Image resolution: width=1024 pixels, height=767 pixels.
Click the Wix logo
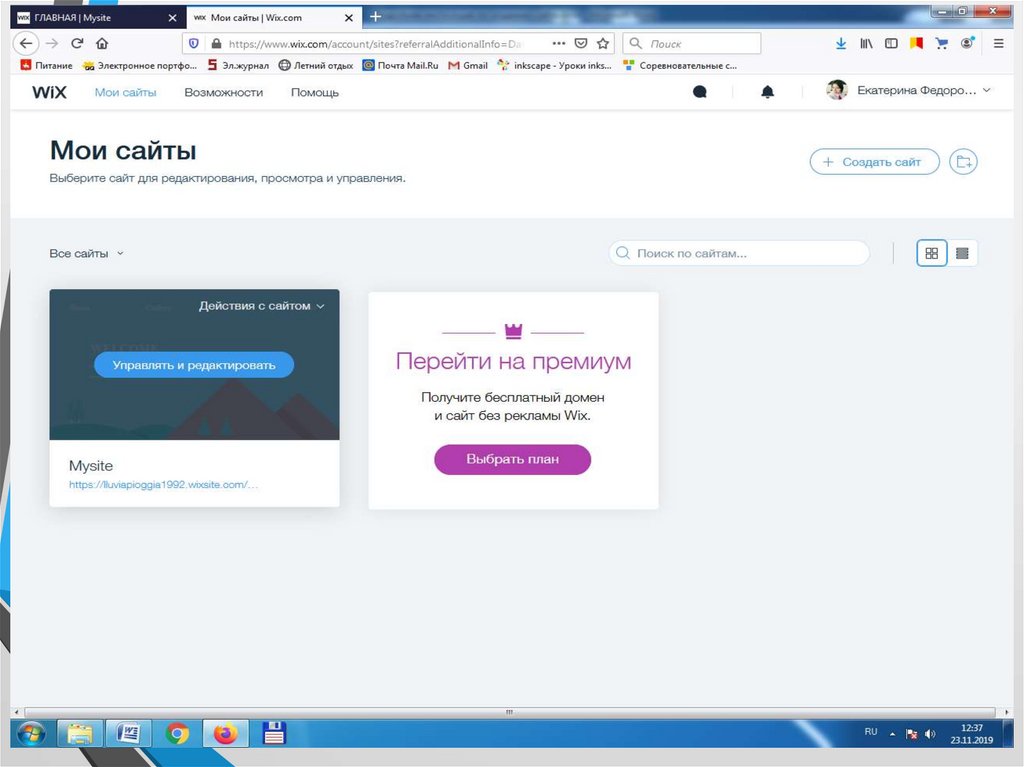[x=49, y=92]
